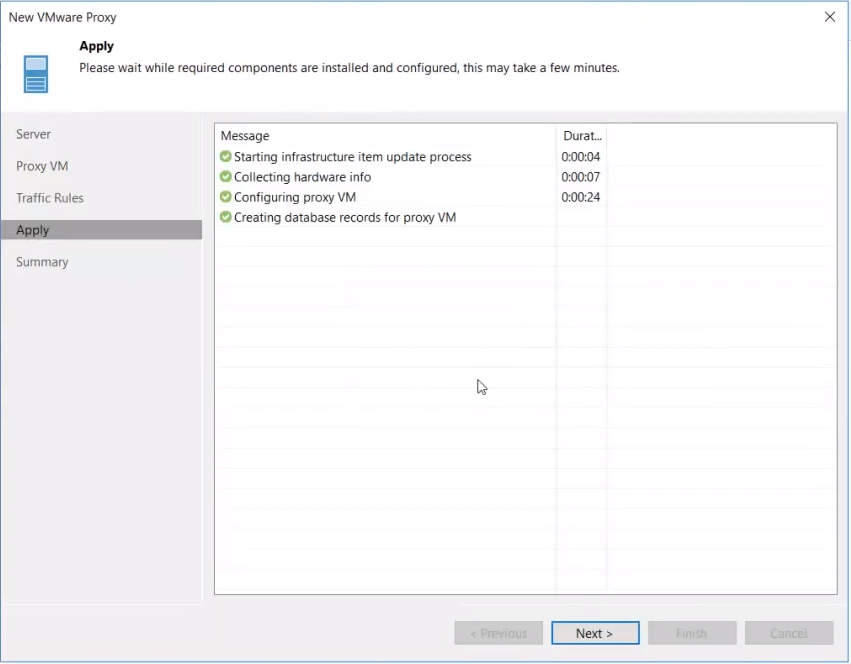Click the greyed-out Finish button
Screen dimensions: 851x664
[x=692, y=633]
